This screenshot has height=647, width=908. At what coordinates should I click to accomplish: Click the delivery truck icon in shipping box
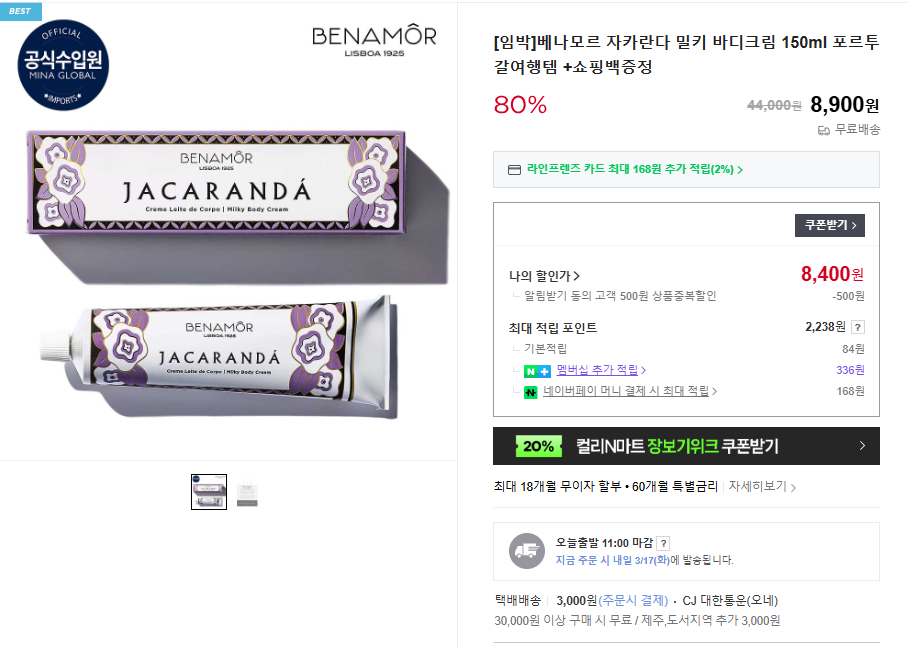527,551
